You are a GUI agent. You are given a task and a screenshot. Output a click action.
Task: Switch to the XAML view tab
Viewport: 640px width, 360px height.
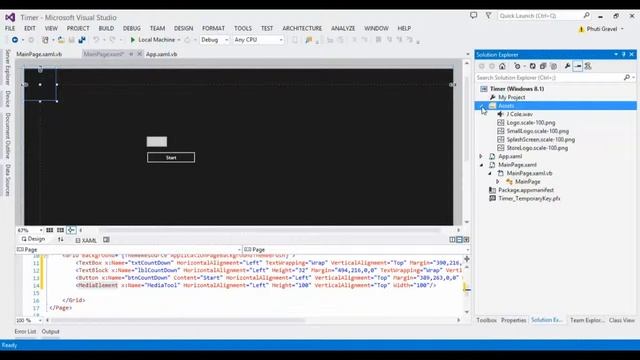pyautogui.click(x=86, y=240)
